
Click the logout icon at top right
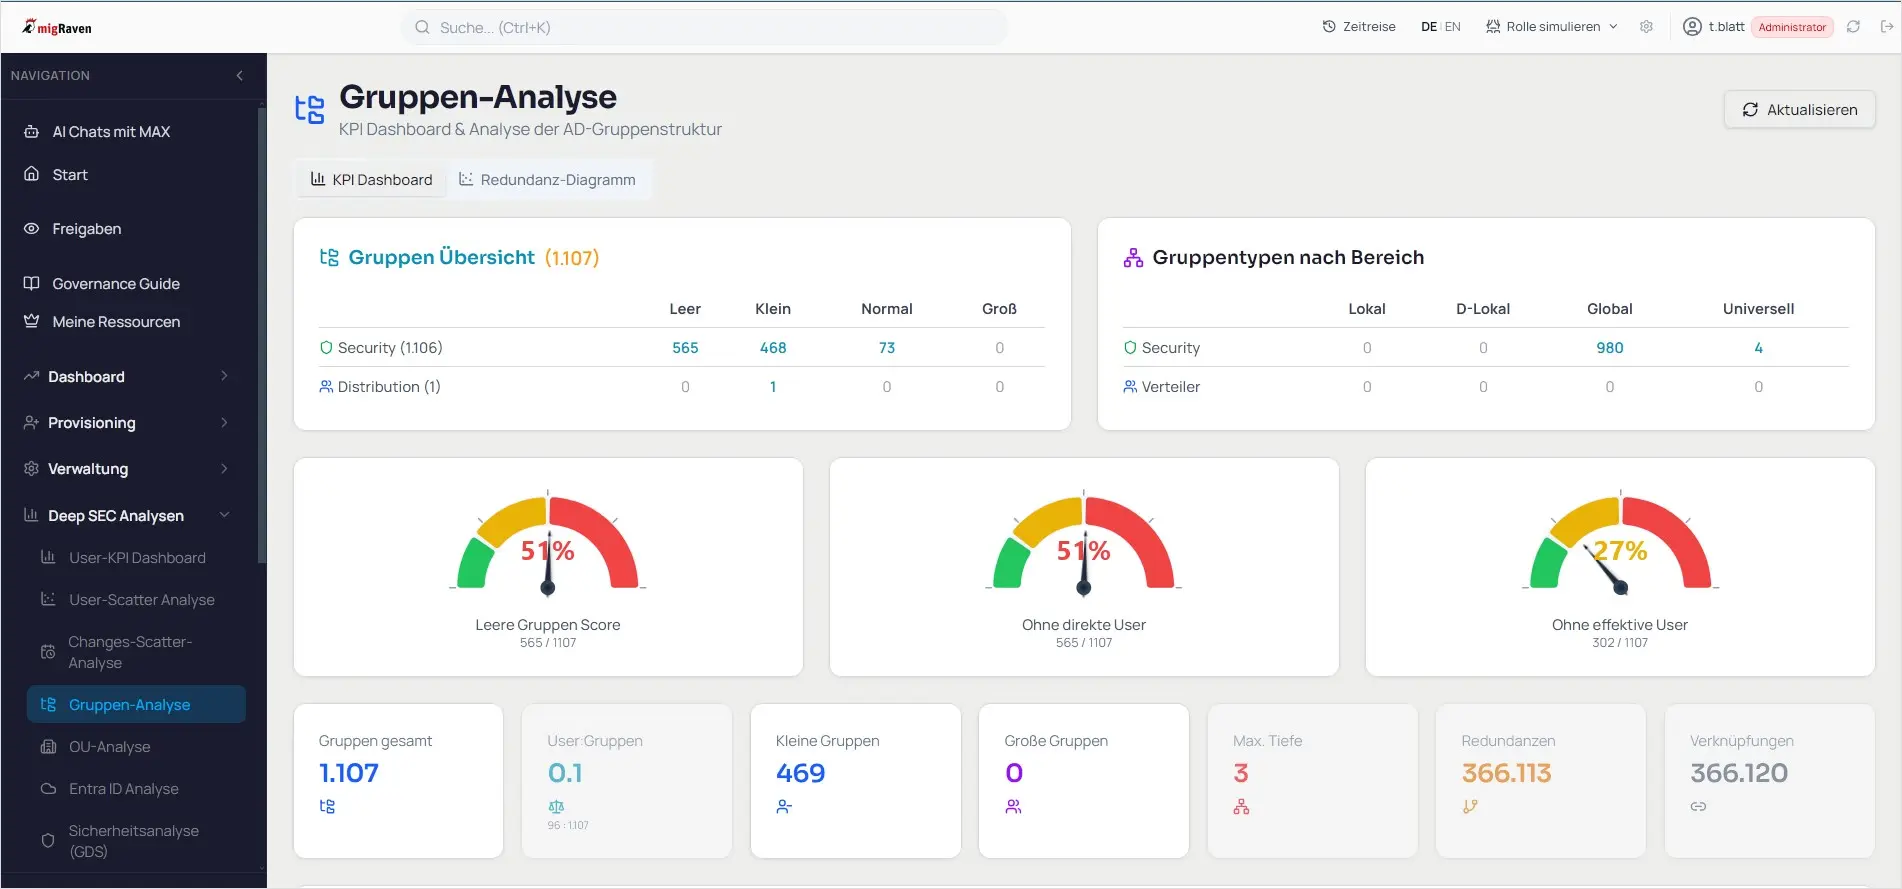1886,27
